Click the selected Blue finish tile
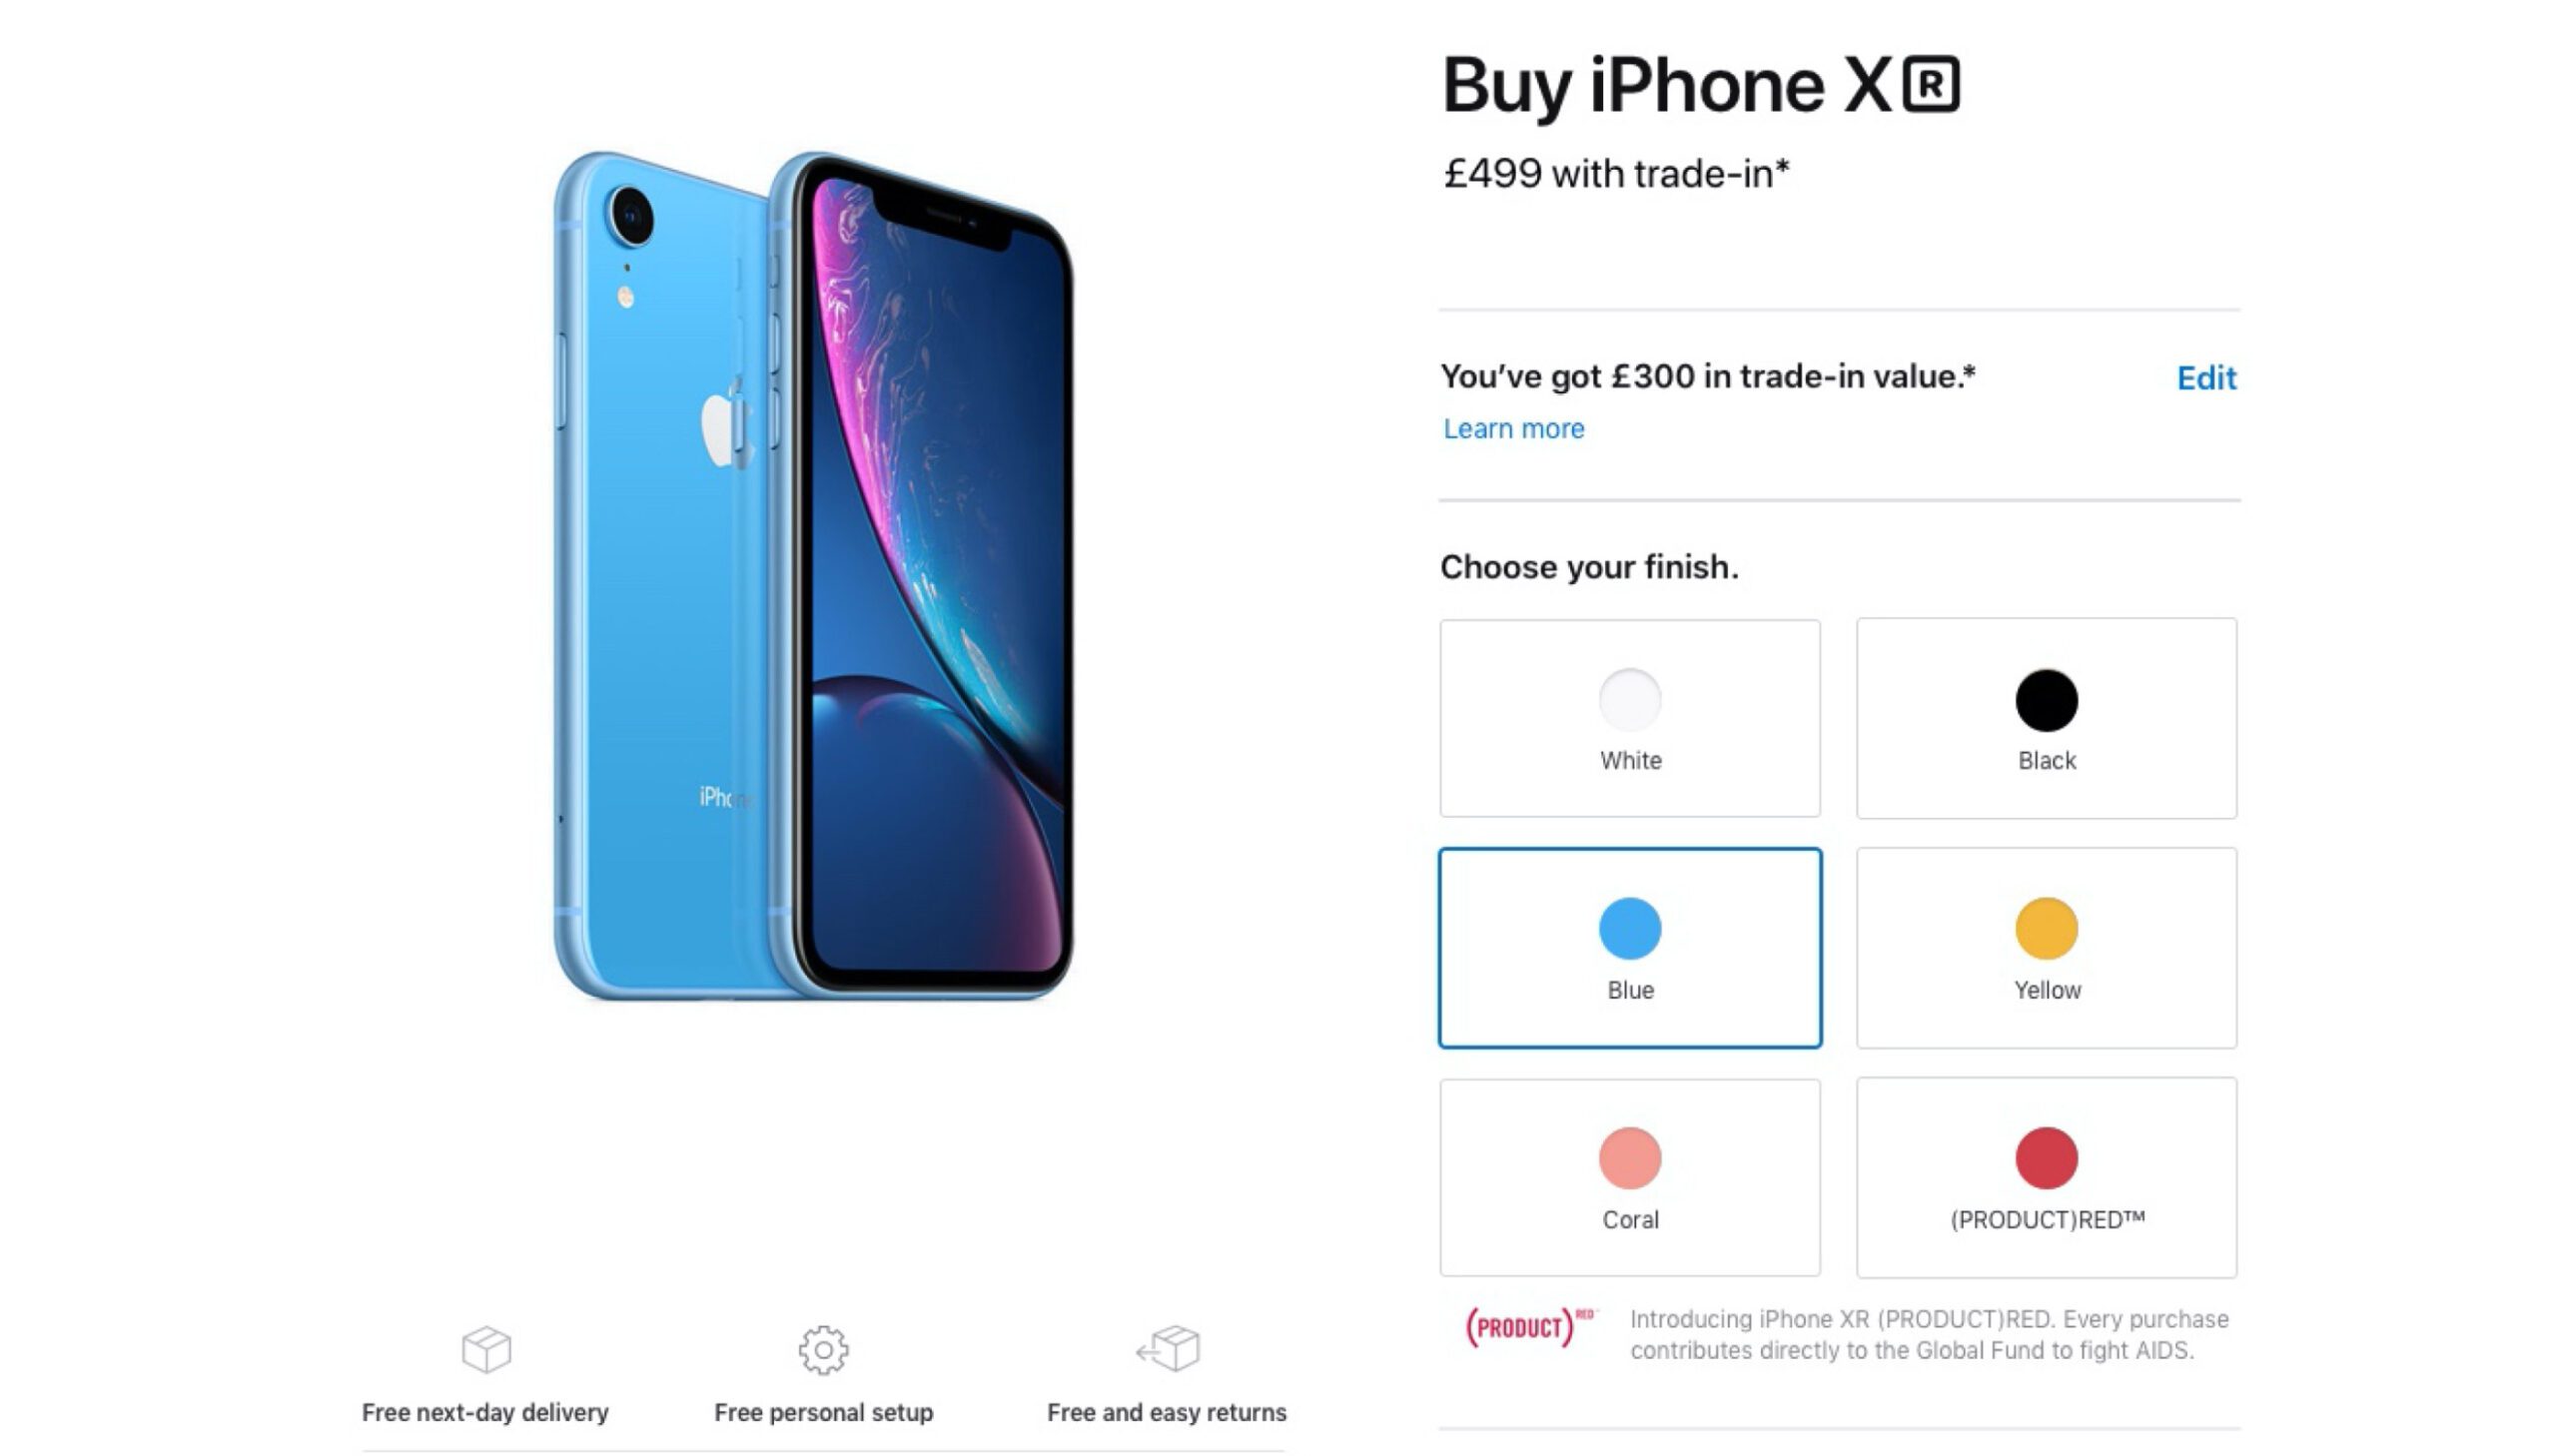 [1630, 948]
